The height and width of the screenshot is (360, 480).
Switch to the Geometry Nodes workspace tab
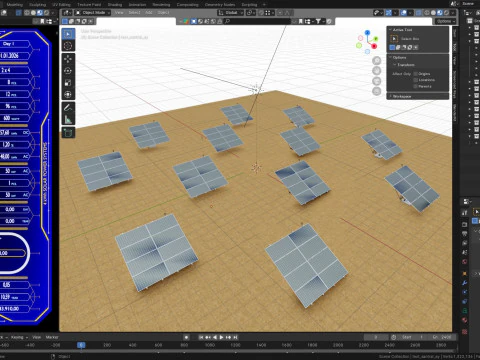pyautogui.click(x=220, y=5)
